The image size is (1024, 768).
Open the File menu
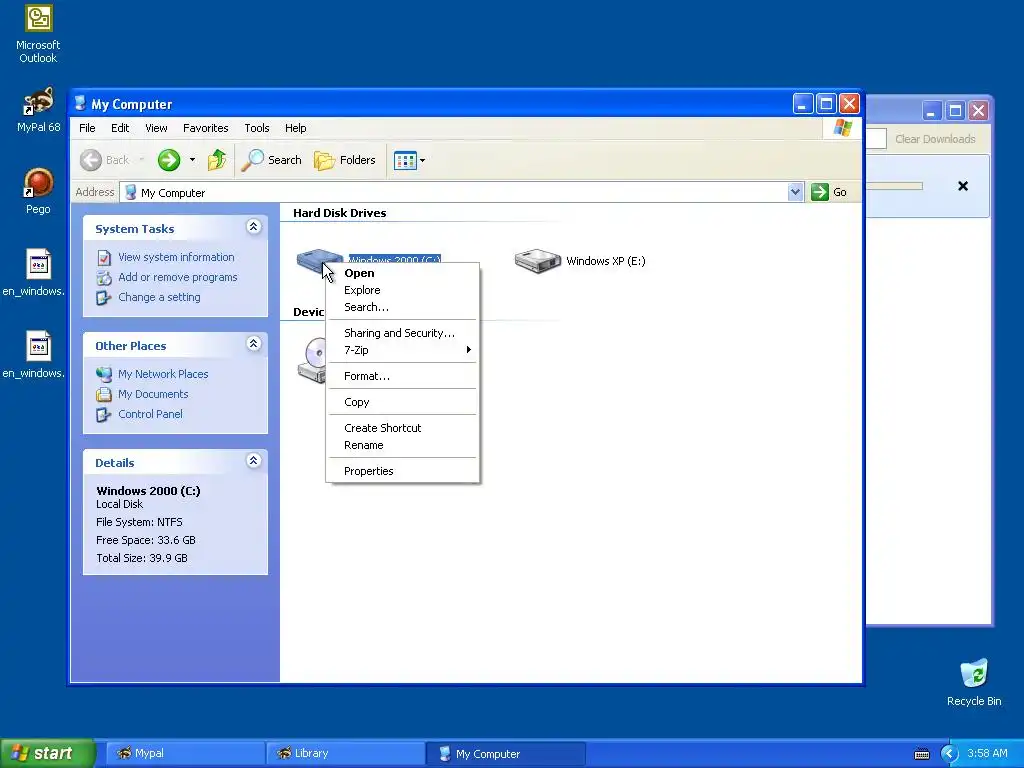point(87,128)
